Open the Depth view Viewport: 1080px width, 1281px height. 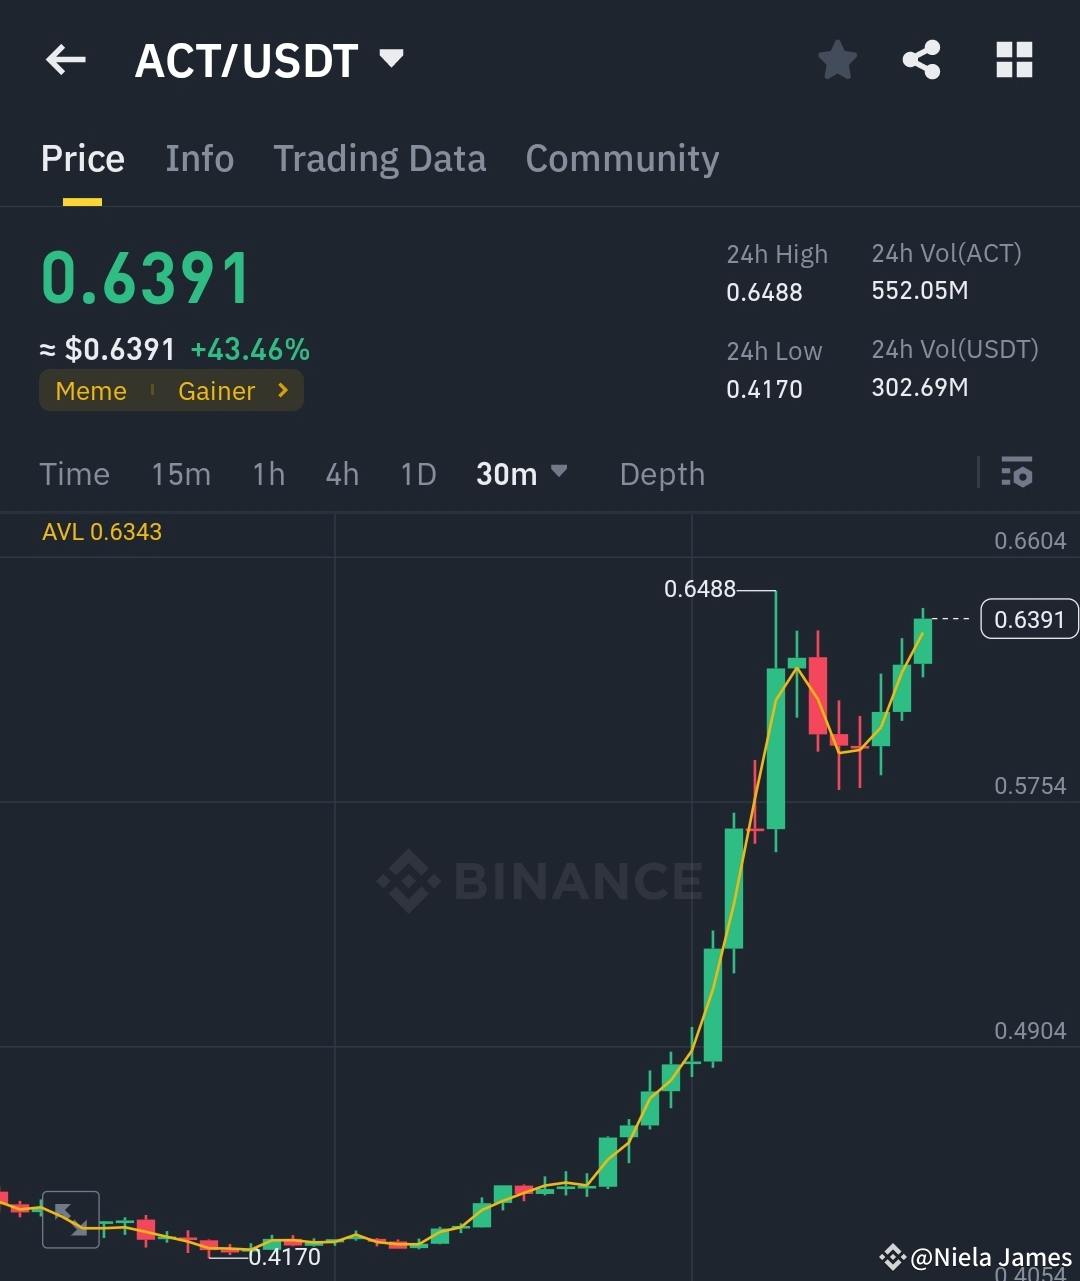(661, 474)
